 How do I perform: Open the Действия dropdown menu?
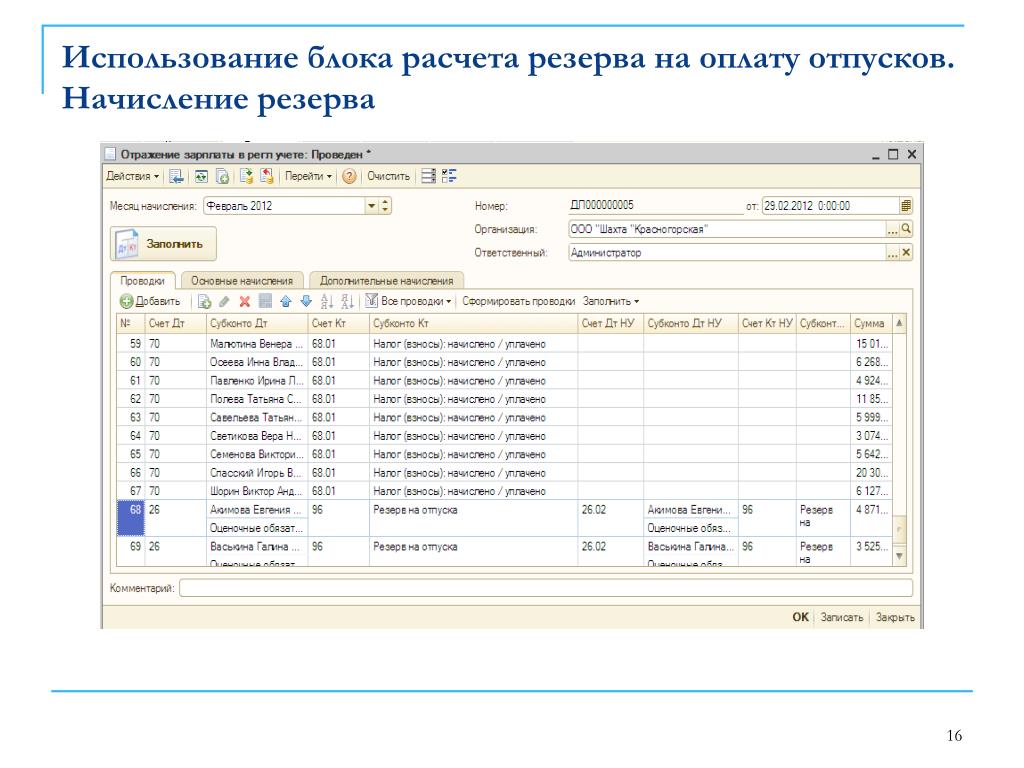pos(133,176)
